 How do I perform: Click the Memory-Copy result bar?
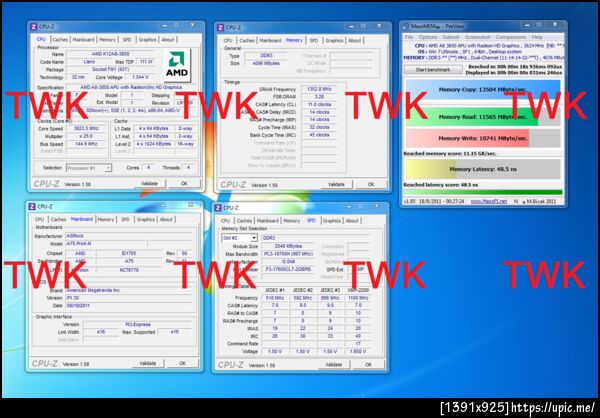click(x=483, y=90)
